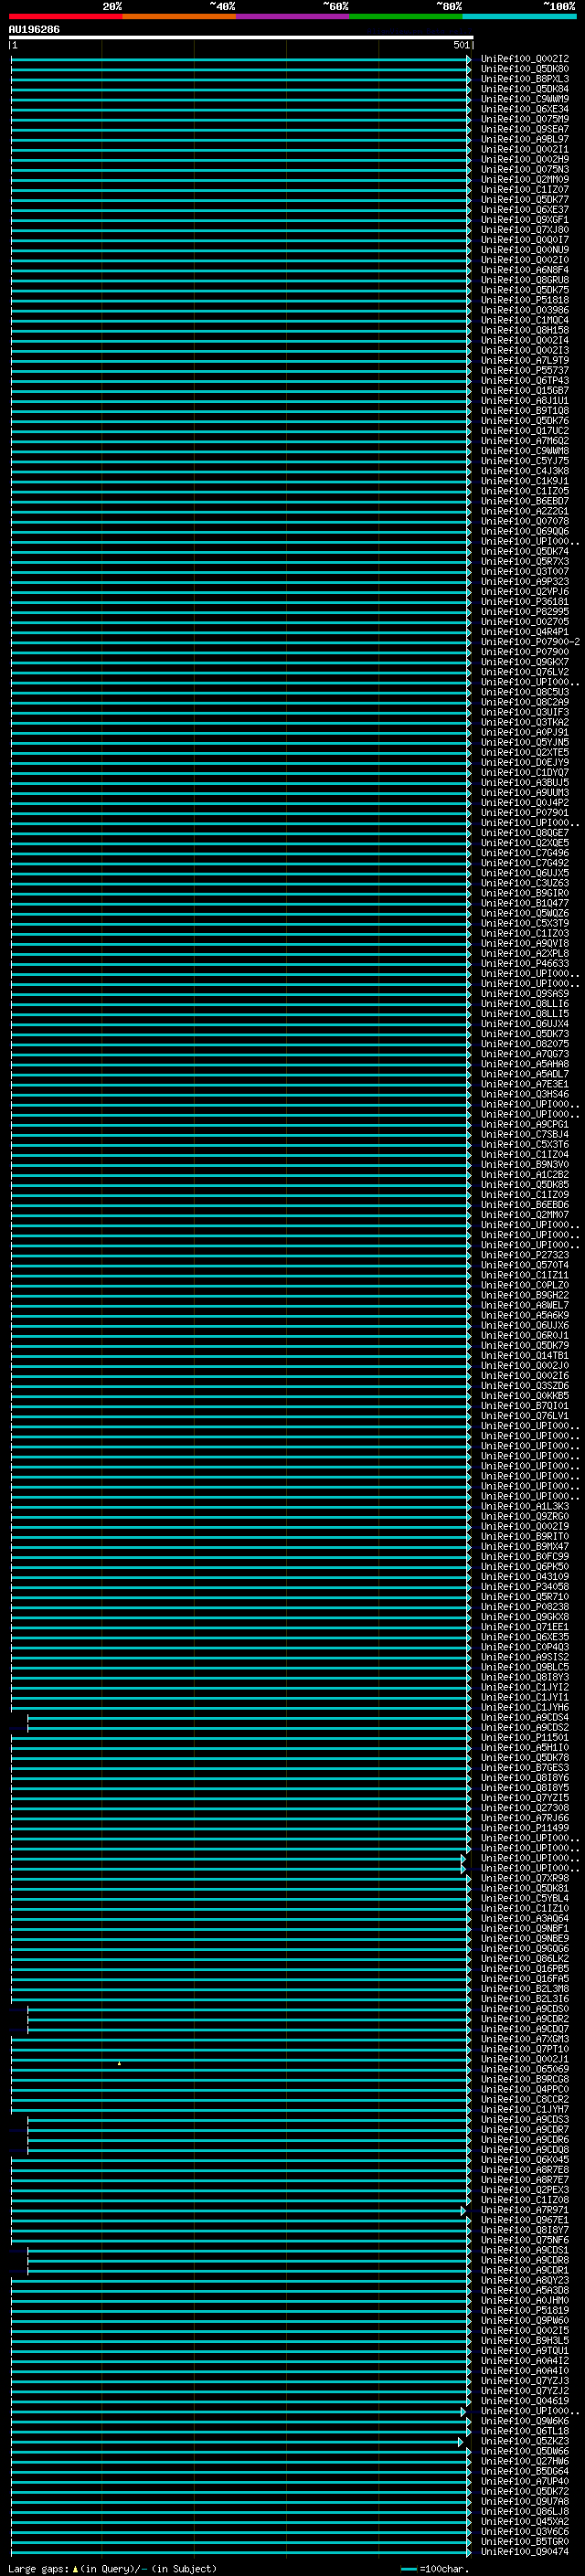Select the UniRef100_Q002I0 label
Viewport: 585px width, 2576px height.
[x=525, y=260]
